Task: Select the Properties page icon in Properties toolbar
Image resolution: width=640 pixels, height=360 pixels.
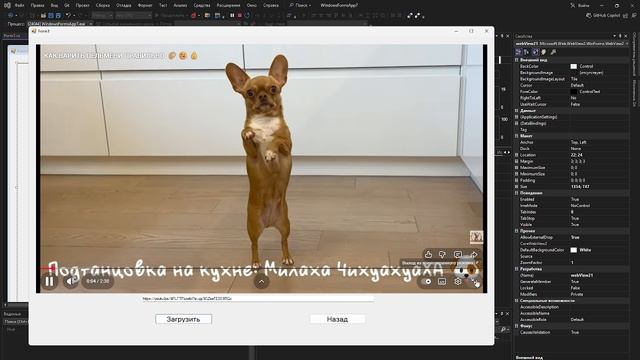Action: coord(535,52)
